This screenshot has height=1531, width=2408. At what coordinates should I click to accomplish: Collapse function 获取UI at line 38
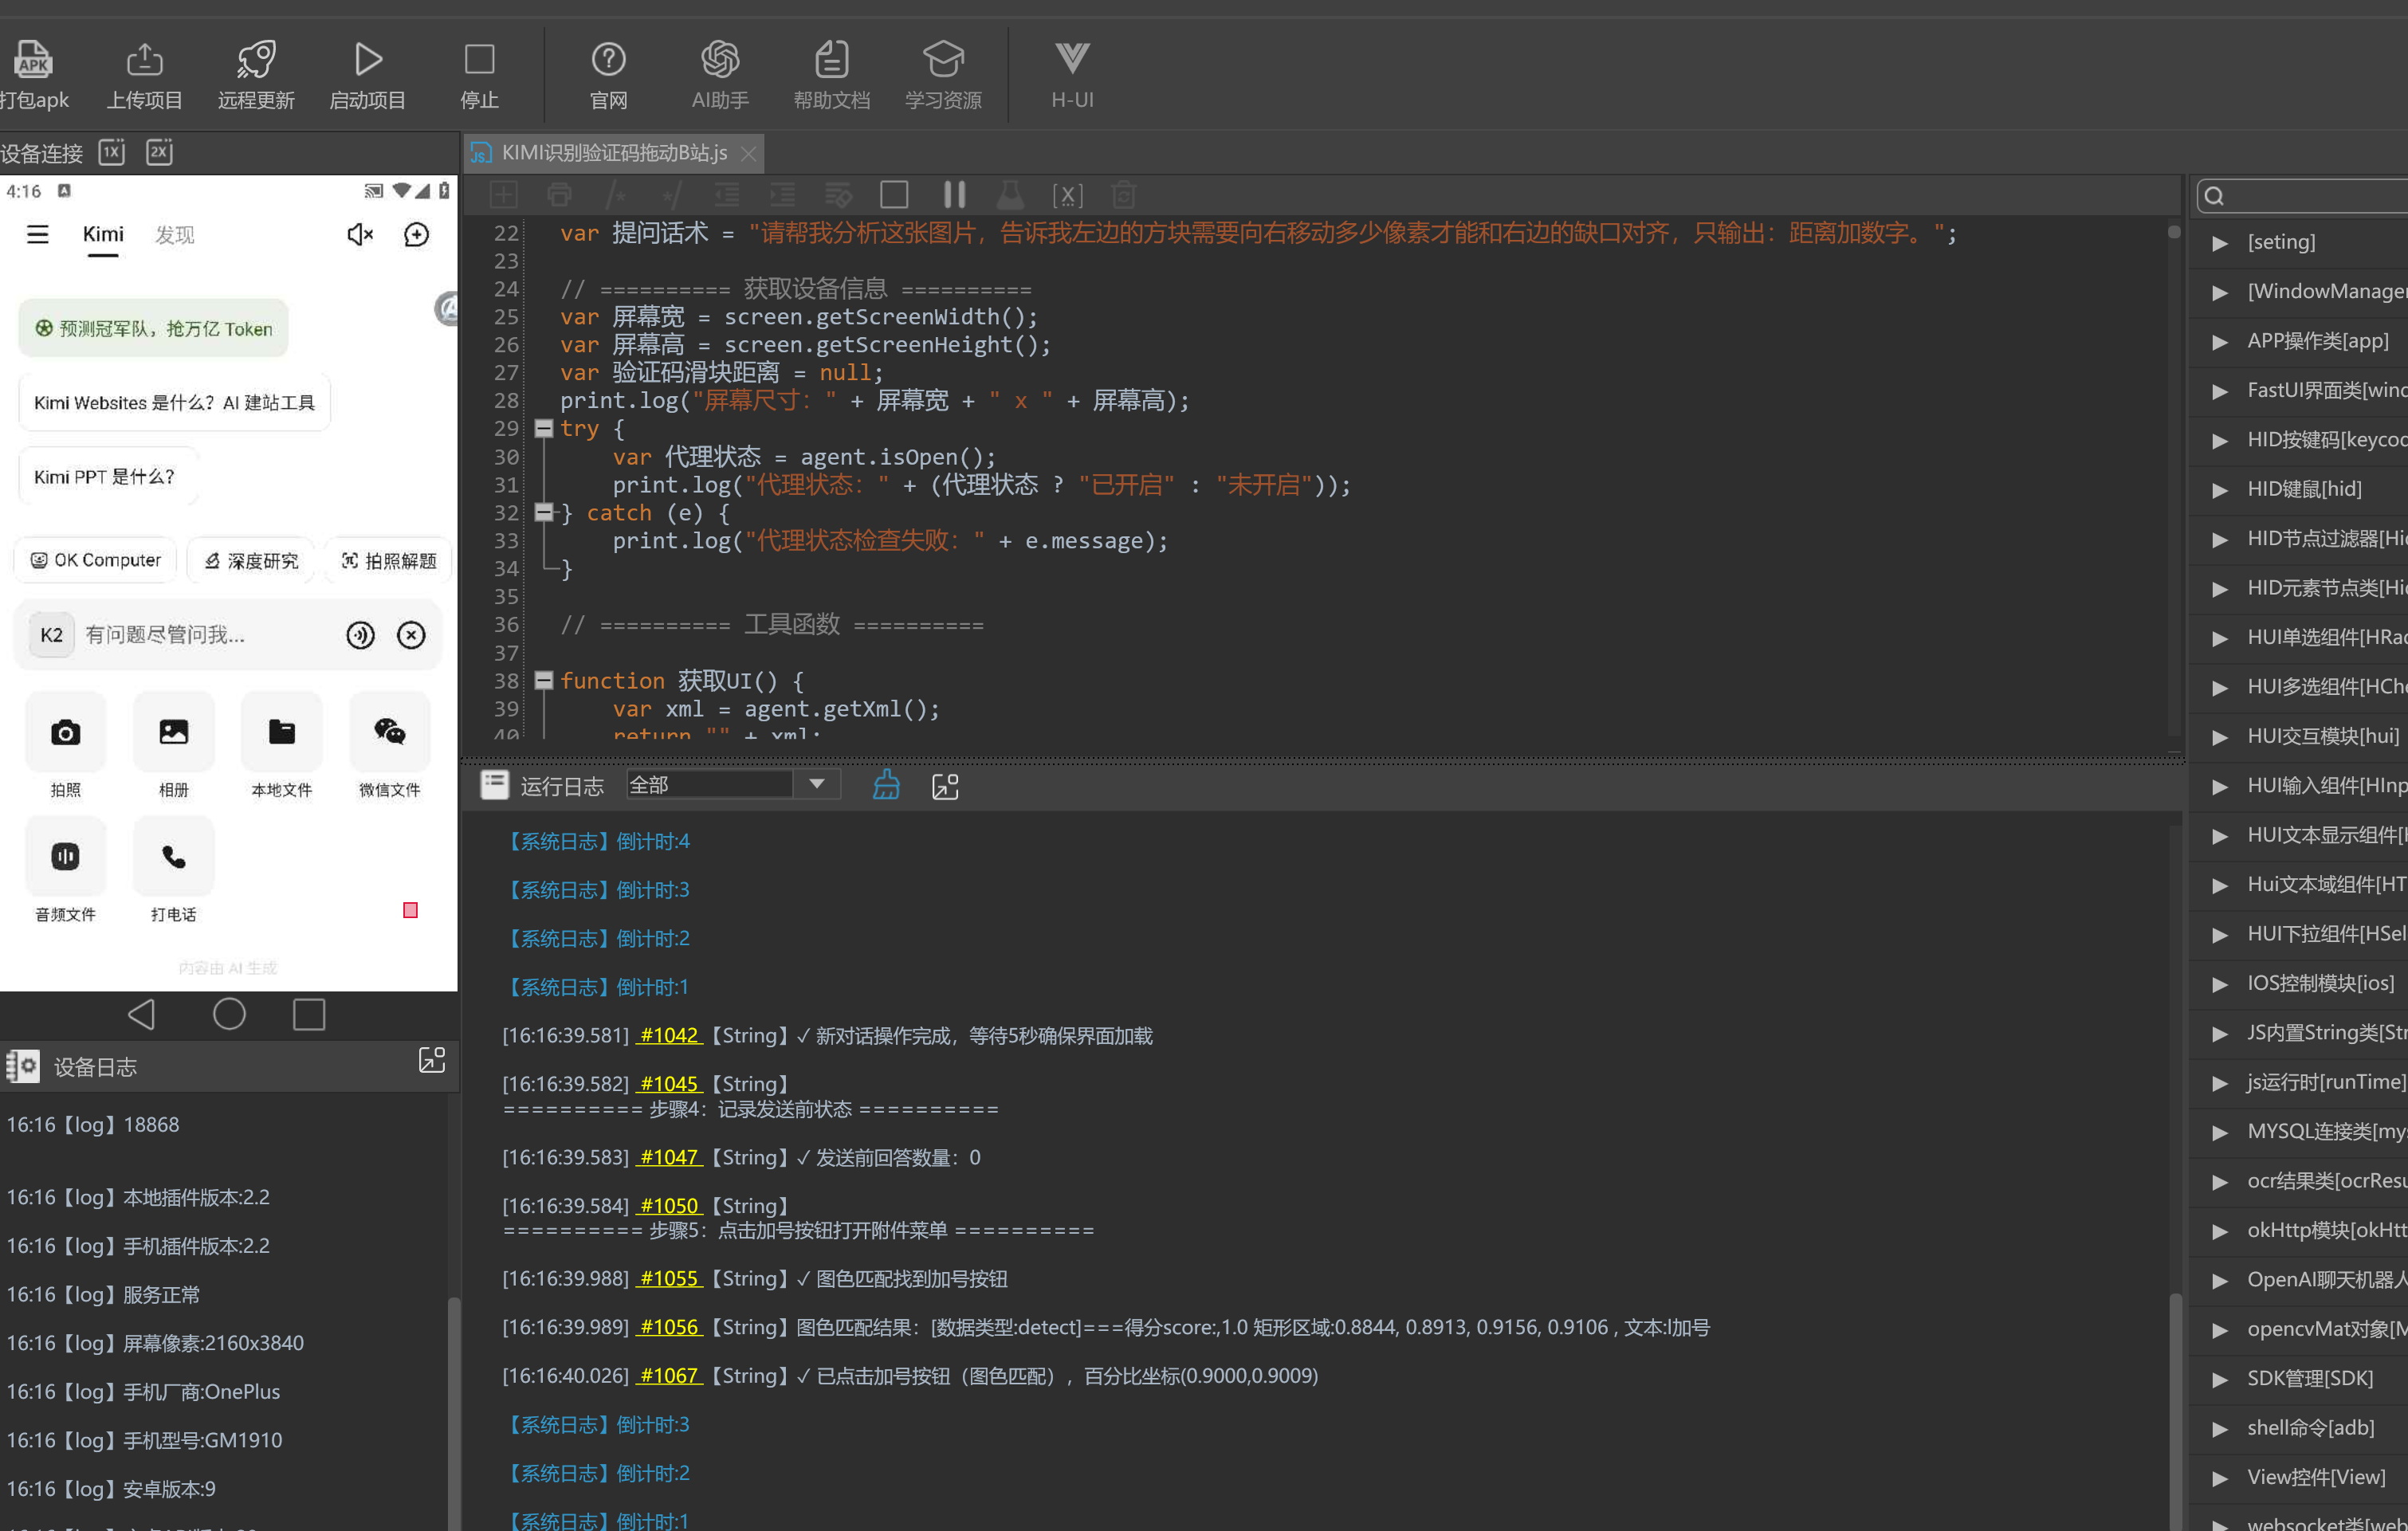point(543,680)
